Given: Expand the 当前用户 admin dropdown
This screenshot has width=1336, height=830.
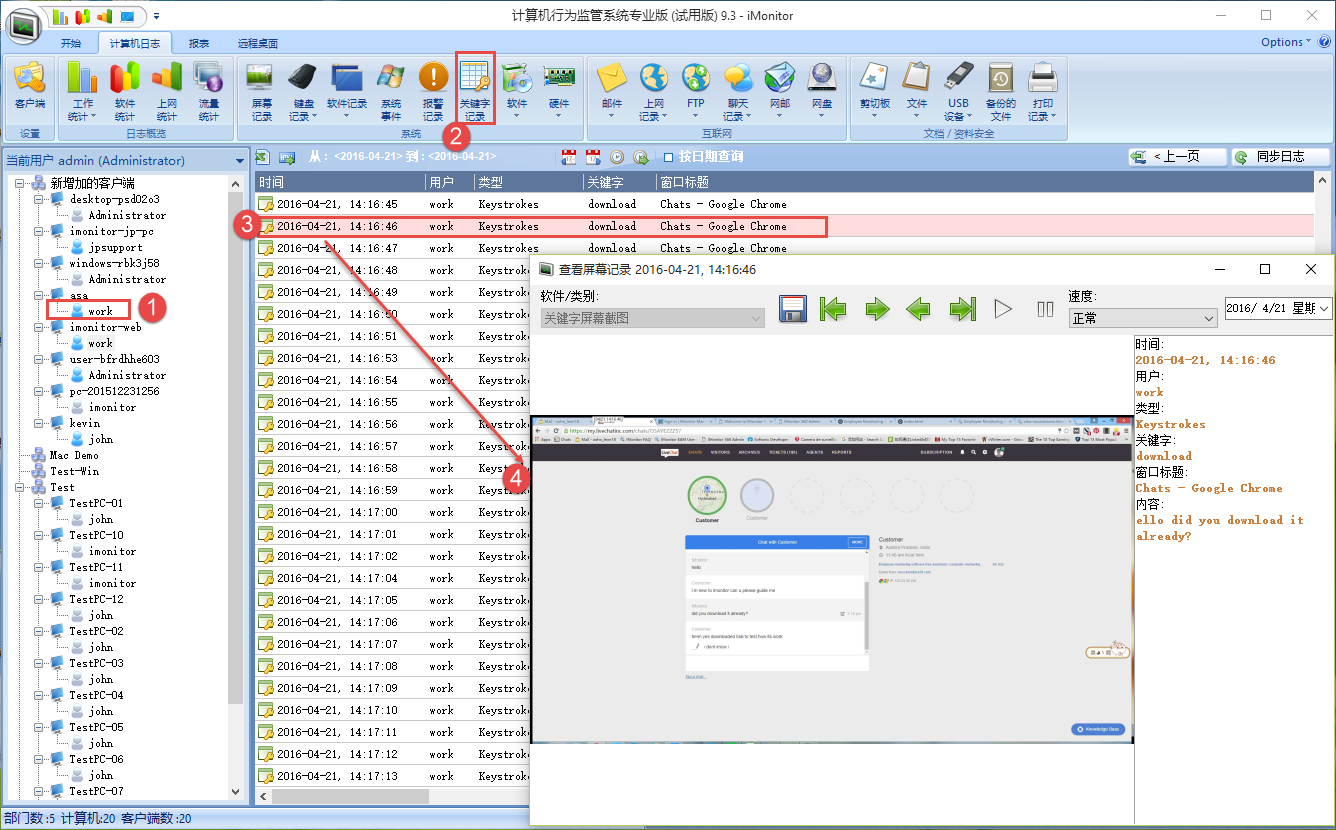Looking at the screenshot, I should click(x=239, y=161).
